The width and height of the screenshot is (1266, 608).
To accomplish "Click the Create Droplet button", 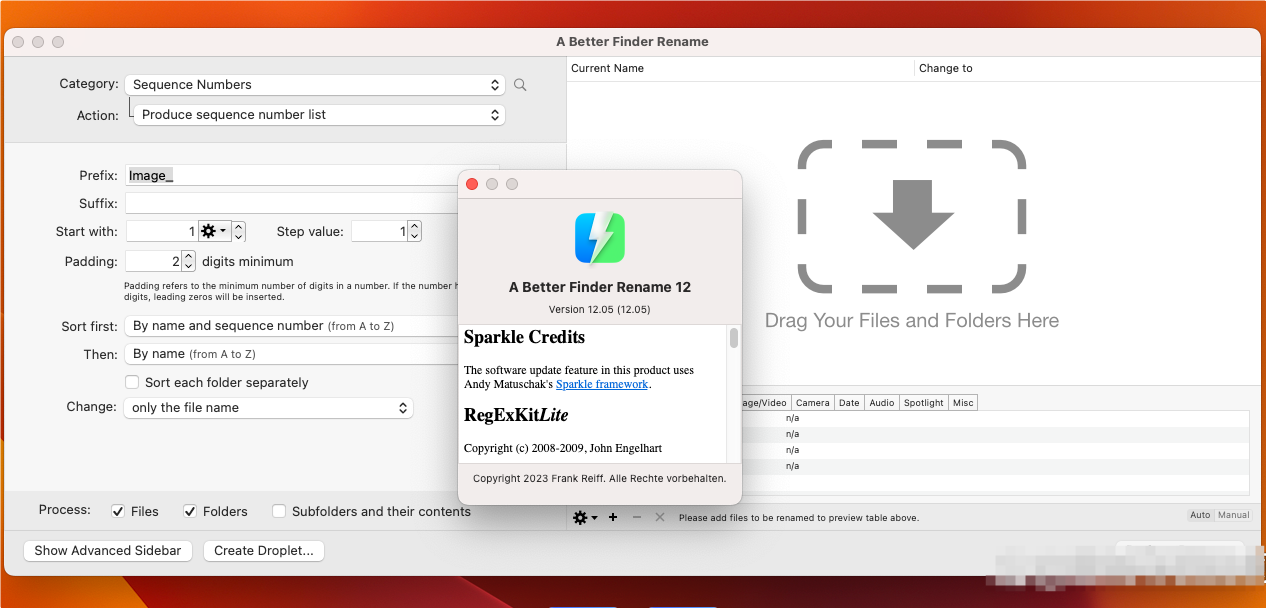I will 264,550.
